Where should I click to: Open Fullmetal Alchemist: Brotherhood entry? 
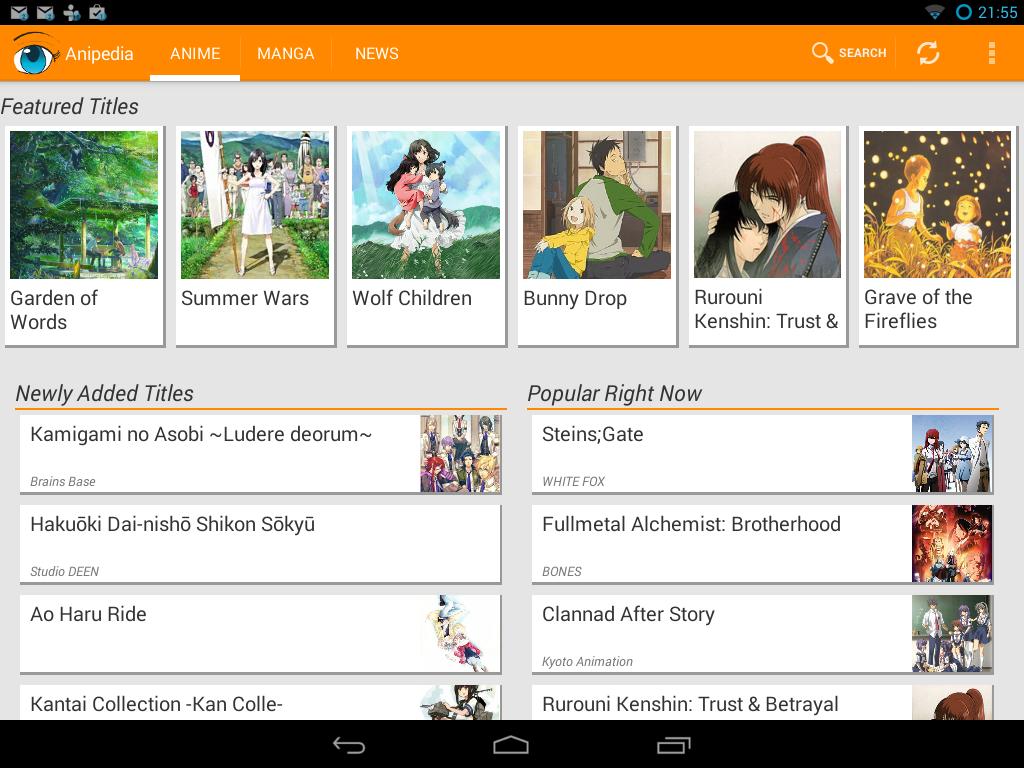[x=763, y=544]
